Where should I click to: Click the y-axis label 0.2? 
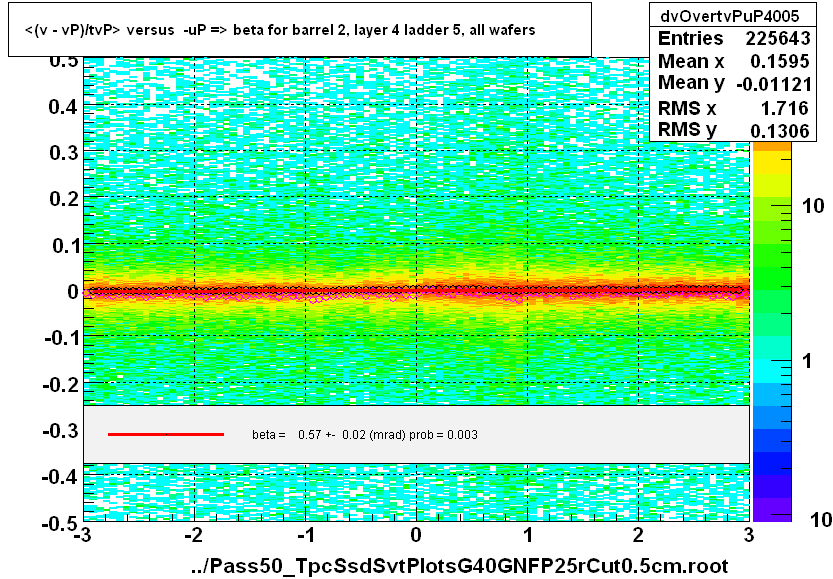click(64, 199)
